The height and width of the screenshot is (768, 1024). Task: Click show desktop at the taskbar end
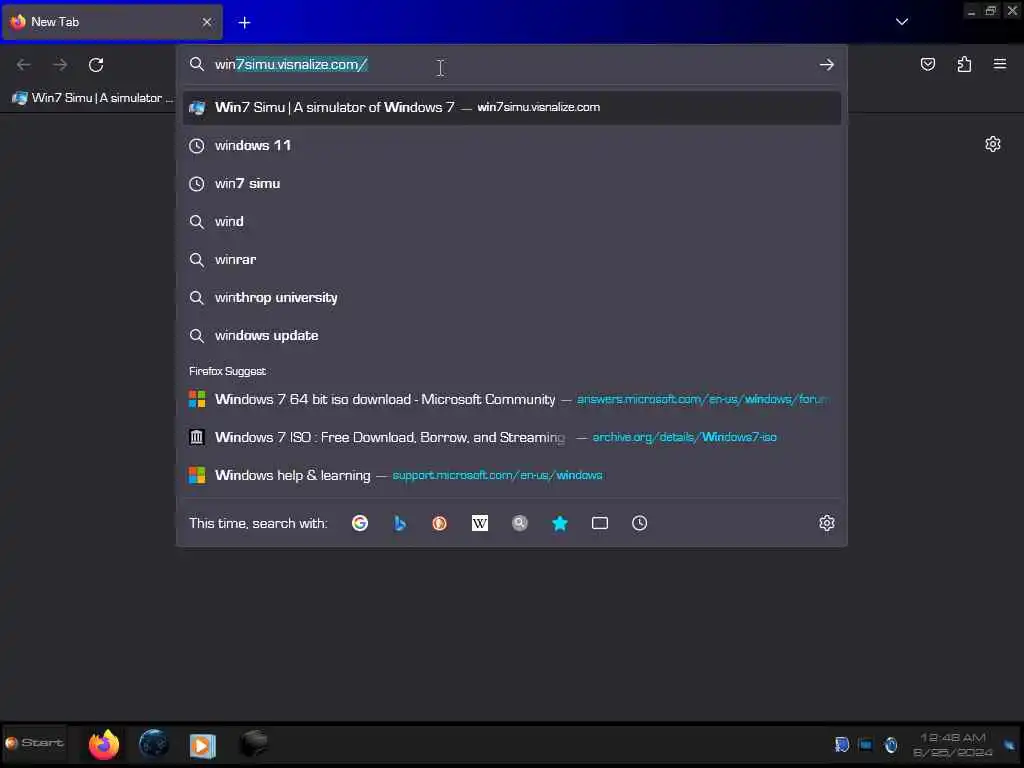[1010, 744]
